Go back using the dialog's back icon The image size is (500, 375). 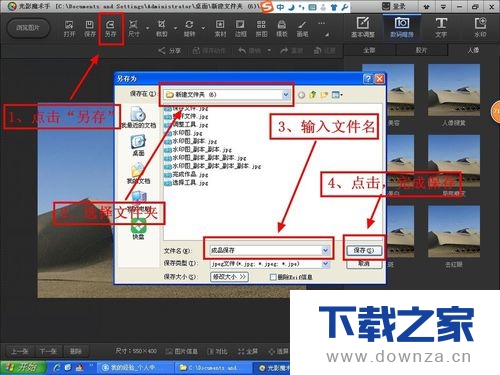pyautogui.click(x=301, y=95)
